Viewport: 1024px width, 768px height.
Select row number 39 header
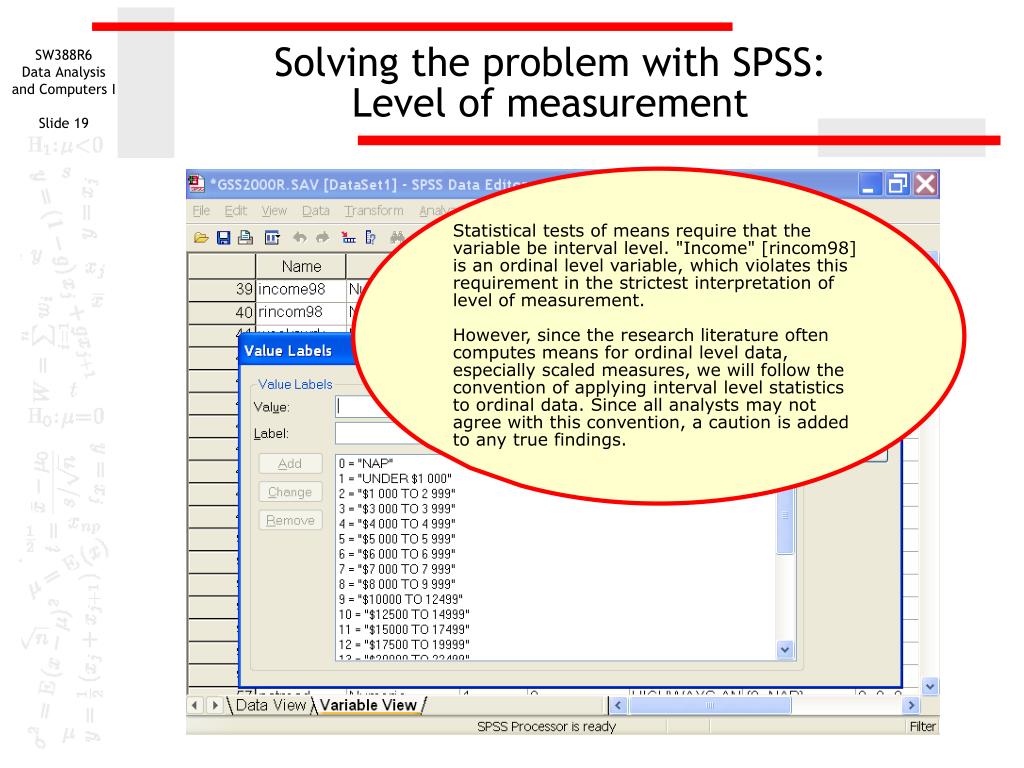[221, 289]
